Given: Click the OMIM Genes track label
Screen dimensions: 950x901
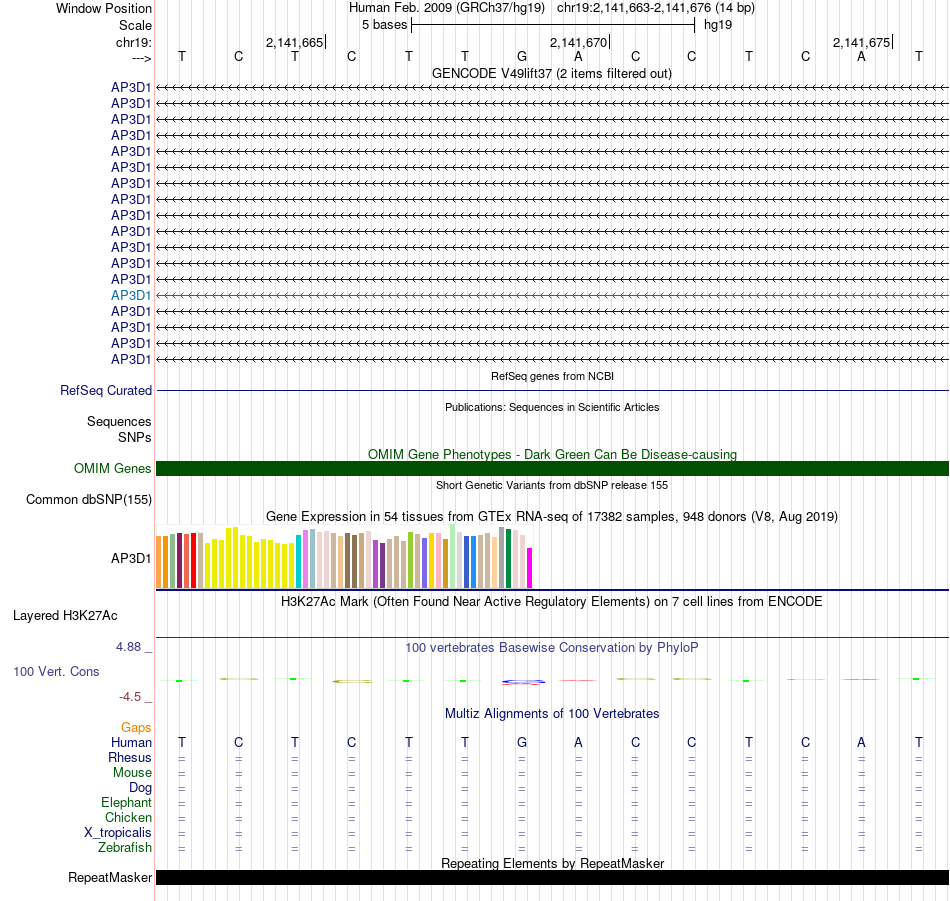Looking at the screenshot, I should [x=113, y=468].
